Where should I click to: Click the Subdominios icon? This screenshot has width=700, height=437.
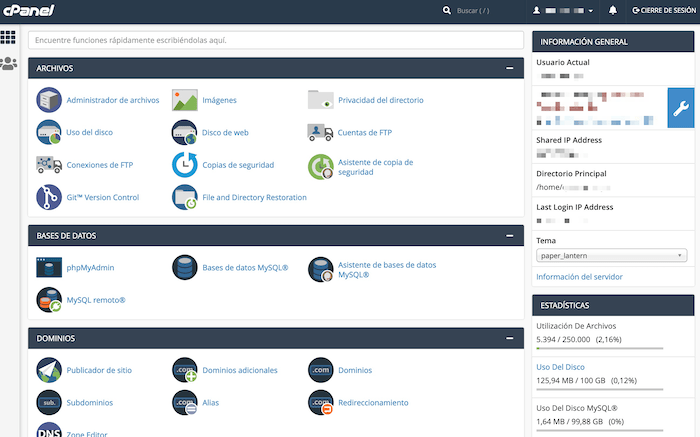[x=49, y=402]
